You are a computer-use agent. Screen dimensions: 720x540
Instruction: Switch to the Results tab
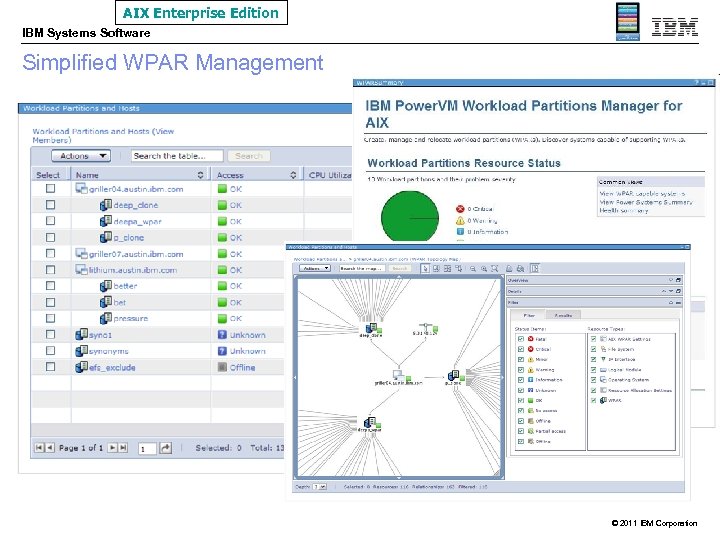tap(563, 315)
